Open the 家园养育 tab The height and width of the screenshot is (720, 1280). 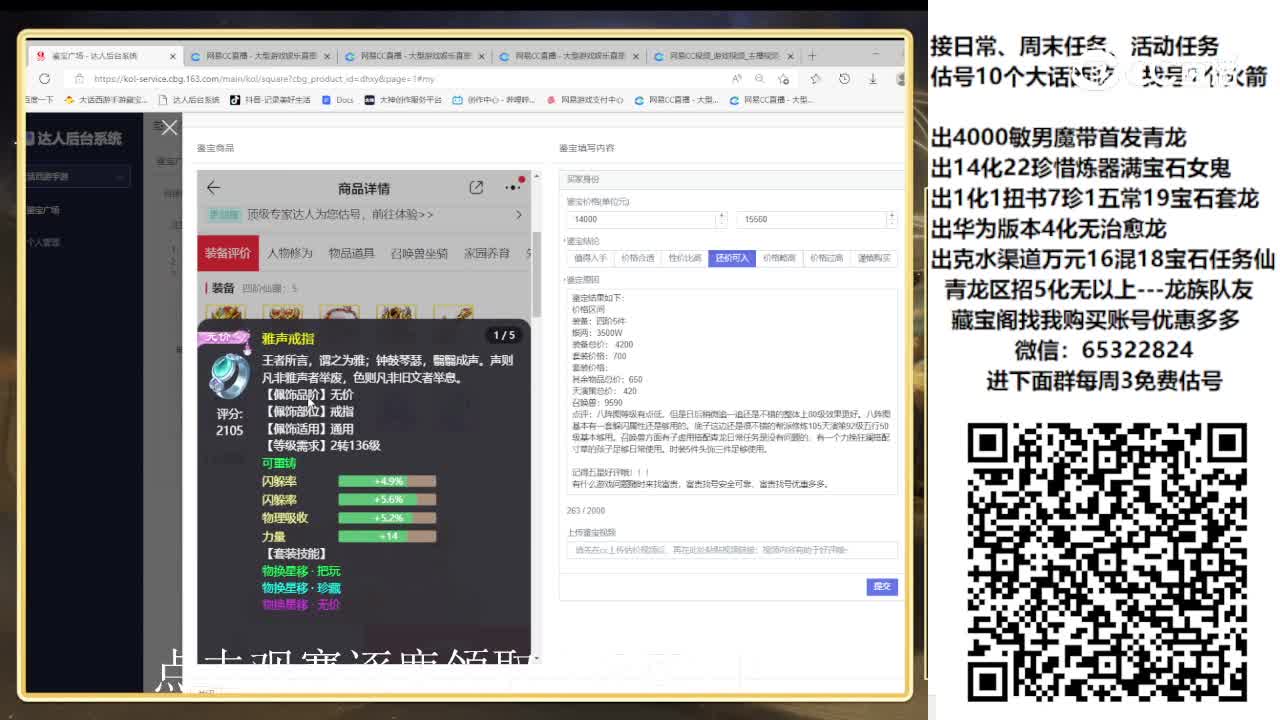pos(486,253)
